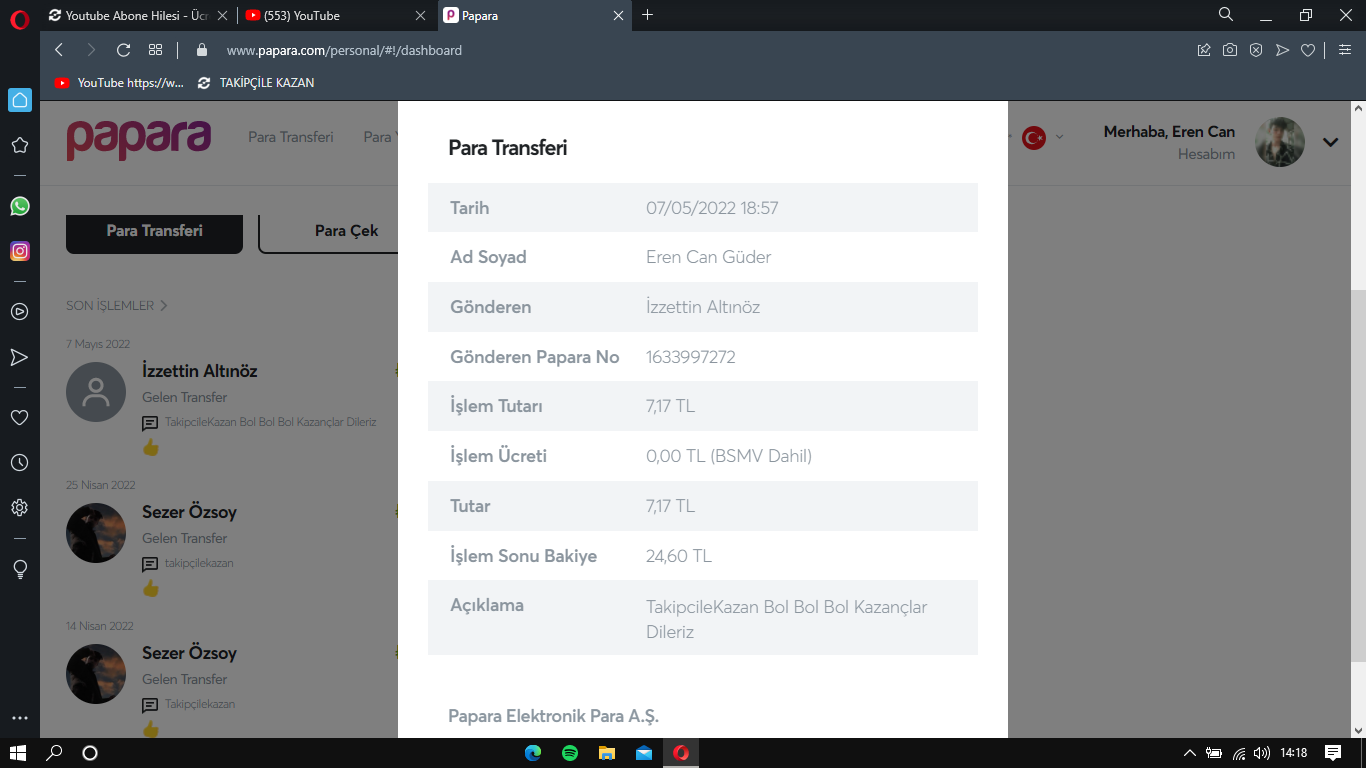Open the Para Transferi navigation item
Viewport: 1366px width, 768px height.
coord(291,137)
